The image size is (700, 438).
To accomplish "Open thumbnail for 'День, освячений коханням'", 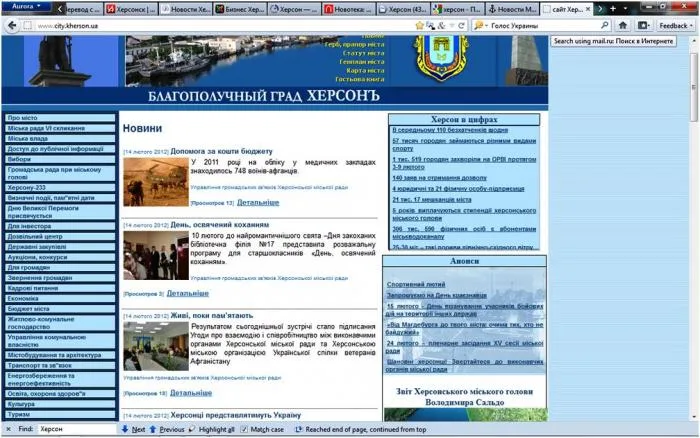I will coord(156,255).
